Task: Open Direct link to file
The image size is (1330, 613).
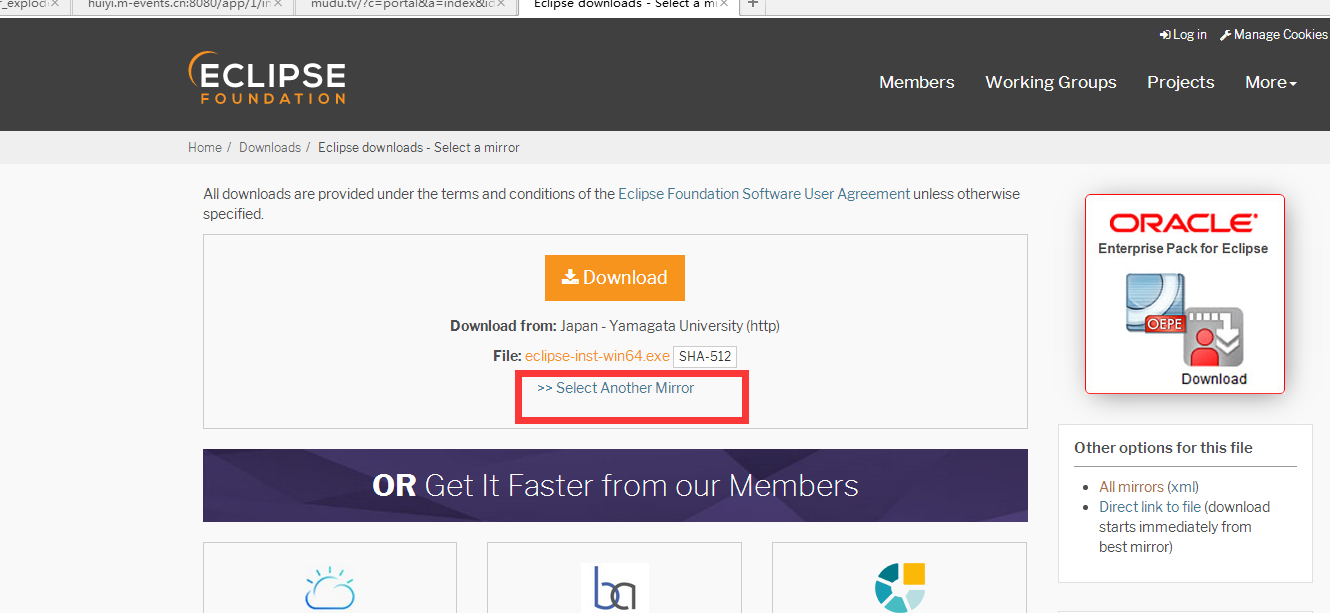Action: pyautogui.click(x=1150, y=507)
